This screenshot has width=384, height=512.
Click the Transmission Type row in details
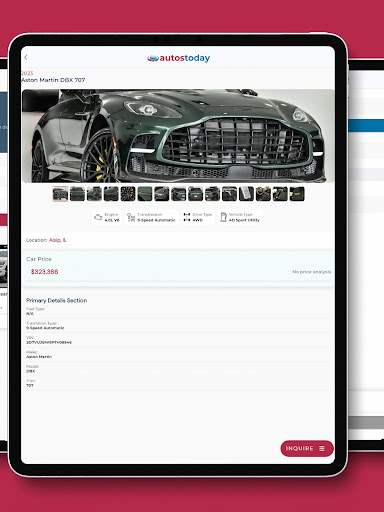pyautogui.click(x=177, y=326)
